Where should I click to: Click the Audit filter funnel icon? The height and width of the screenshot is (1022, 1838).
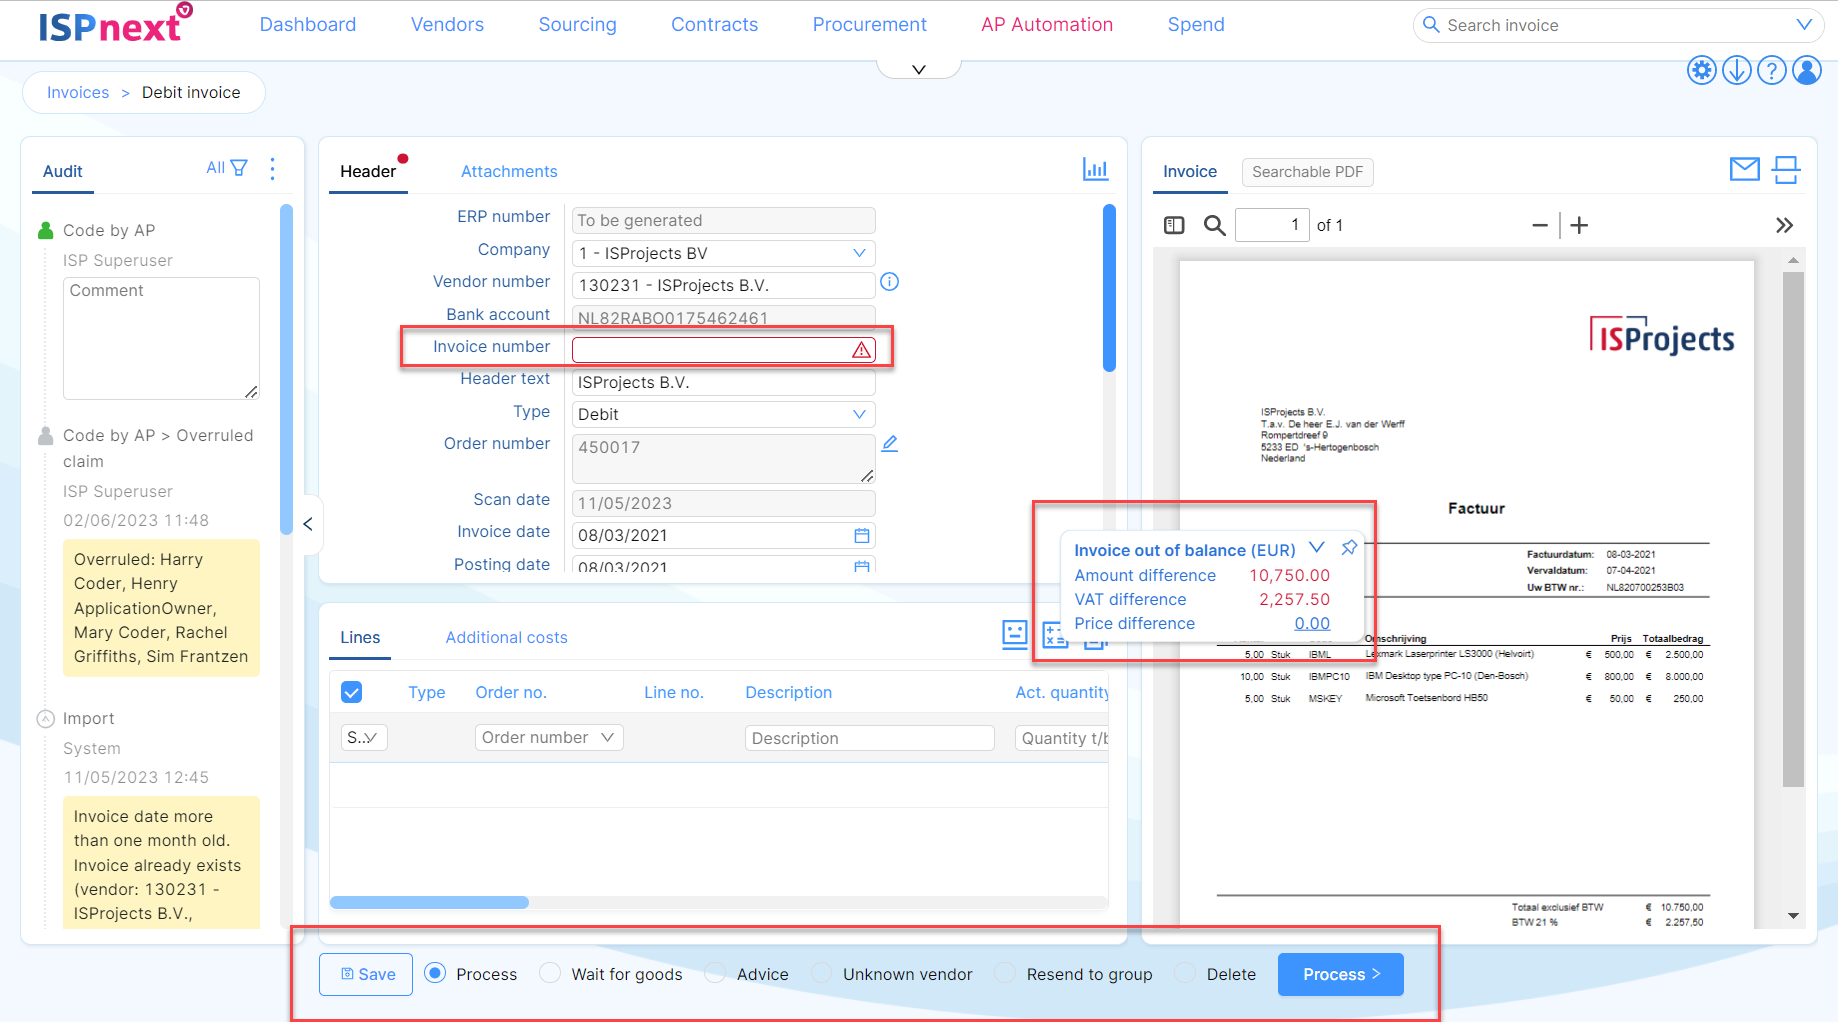coord(239,168)
